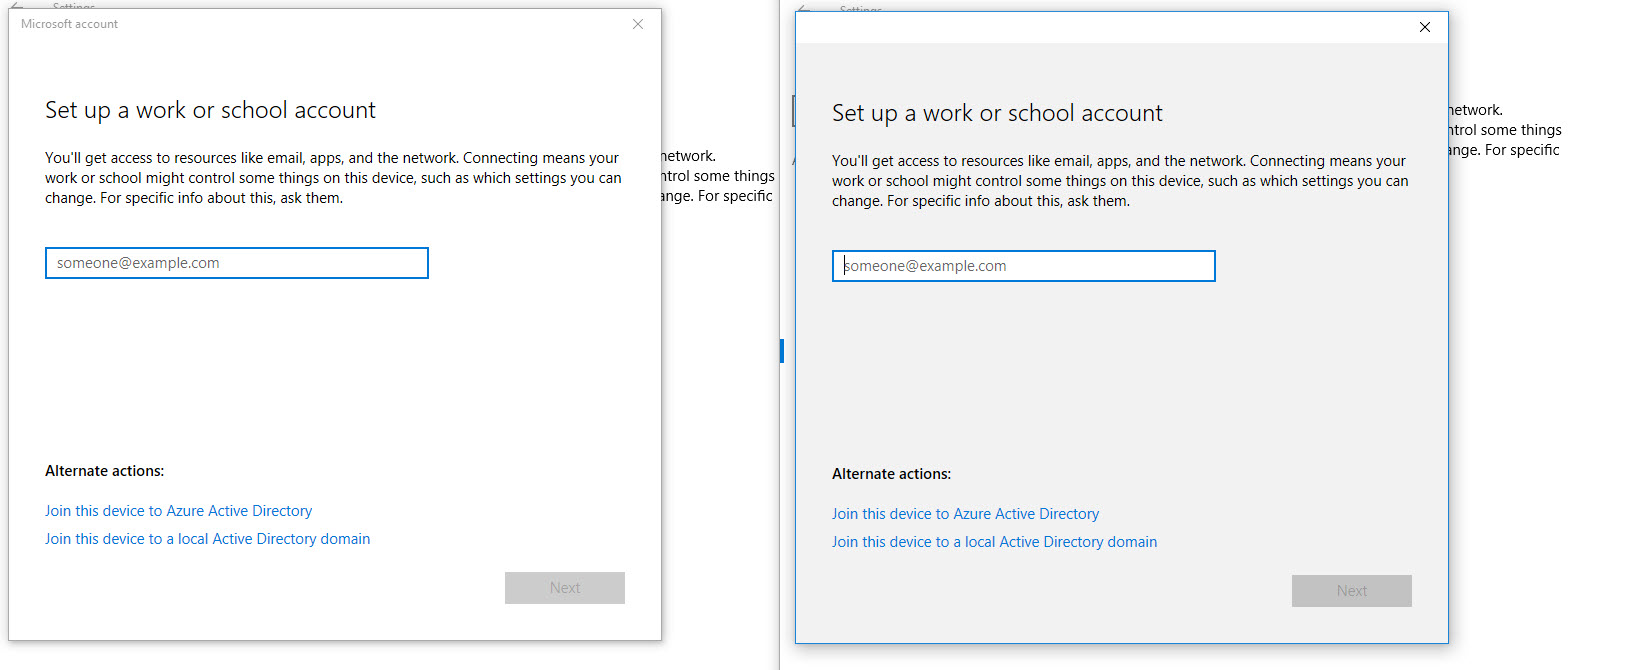Open Azure Active Directory join link, right dialog

click(965, 514)
